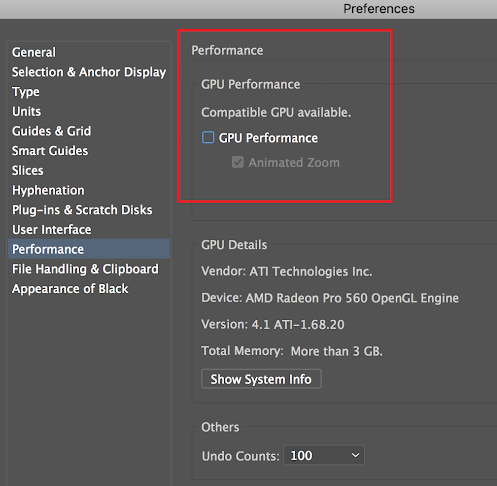
Task: Click the highlighted Performance category
Action: tap(89, 249)
